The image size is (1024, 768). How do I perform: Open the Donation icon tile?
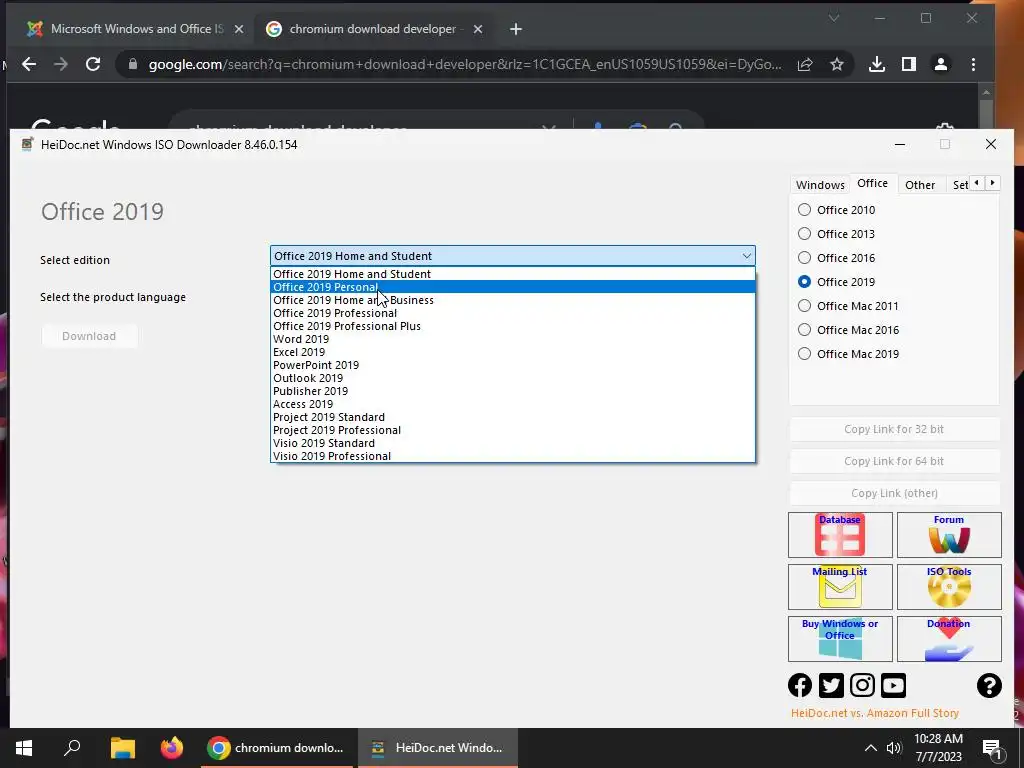[949, 639]
